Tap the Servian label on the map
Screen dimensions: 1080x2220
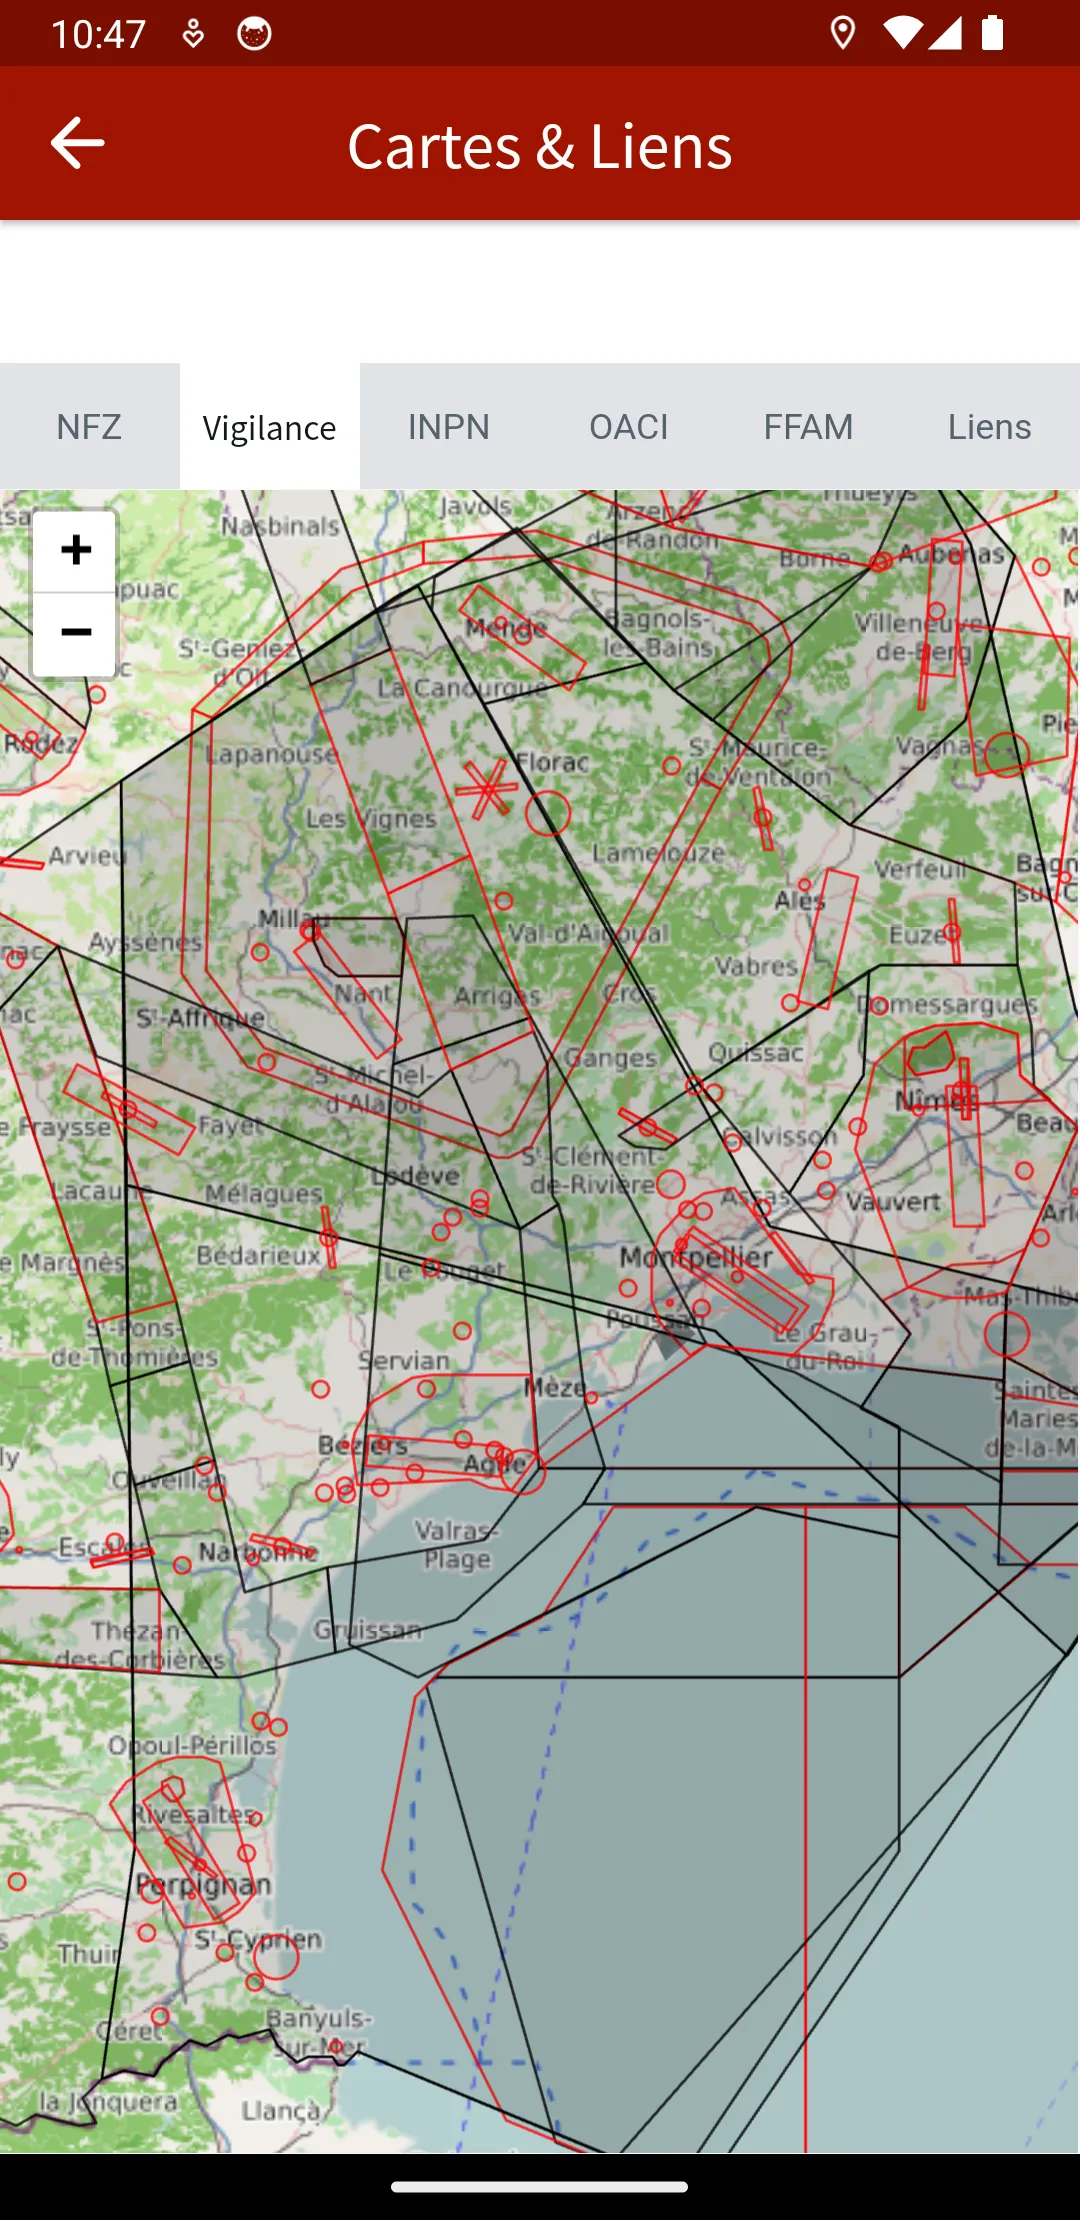click(x=404, y=1360)
